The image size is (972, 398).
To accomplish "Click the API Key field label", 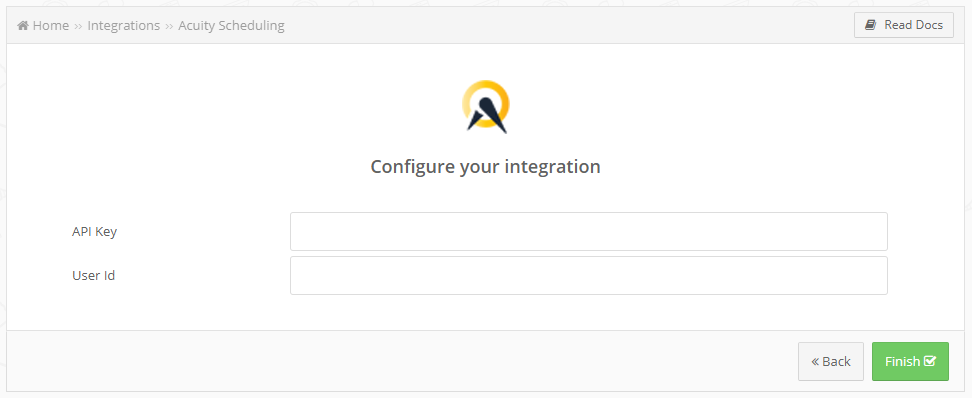I will [x=94, y=231].
